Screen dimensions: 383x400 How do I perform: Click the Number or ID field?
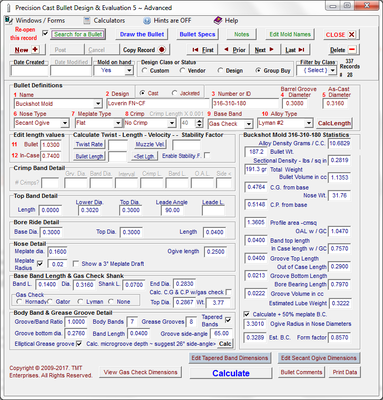(245, 104)
